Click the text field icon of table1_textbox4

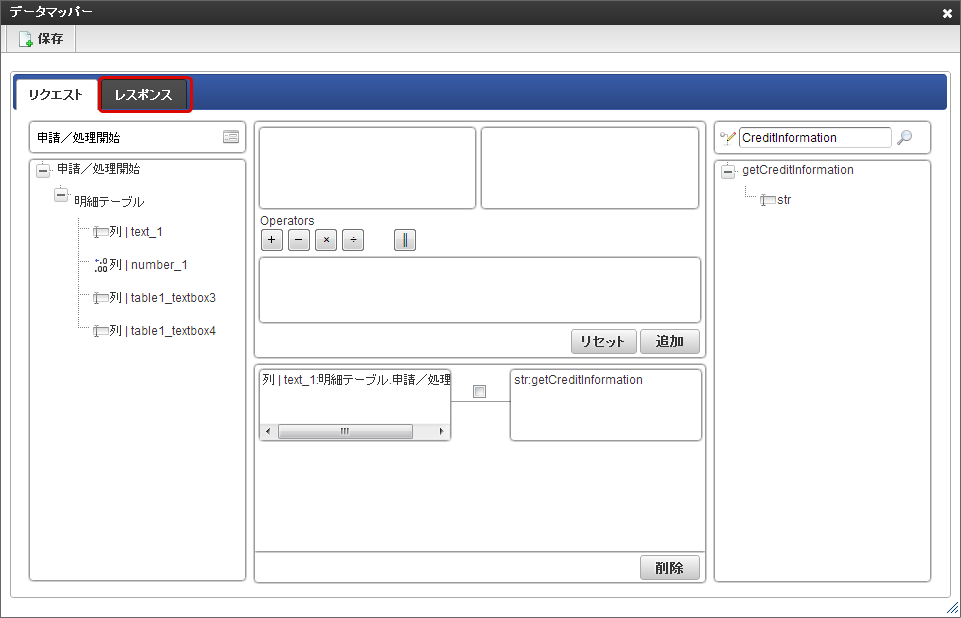tap(101, 331)
